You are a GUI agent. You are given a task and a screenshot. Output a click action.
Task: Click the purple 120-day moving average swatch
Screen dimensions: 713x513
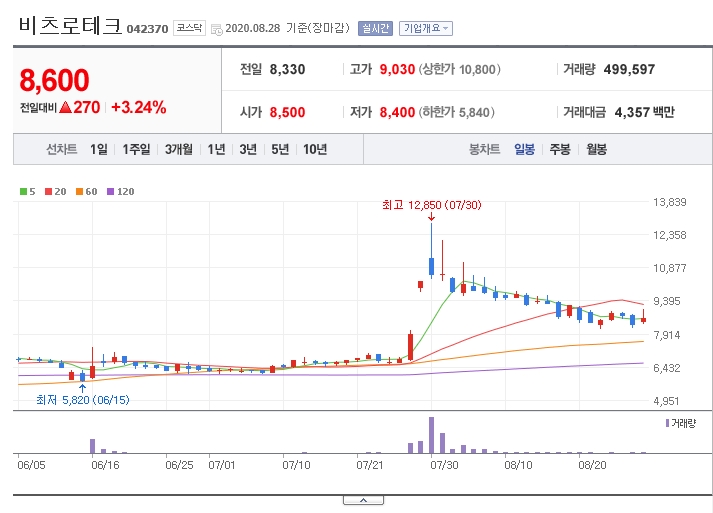[x=110, y=191]
